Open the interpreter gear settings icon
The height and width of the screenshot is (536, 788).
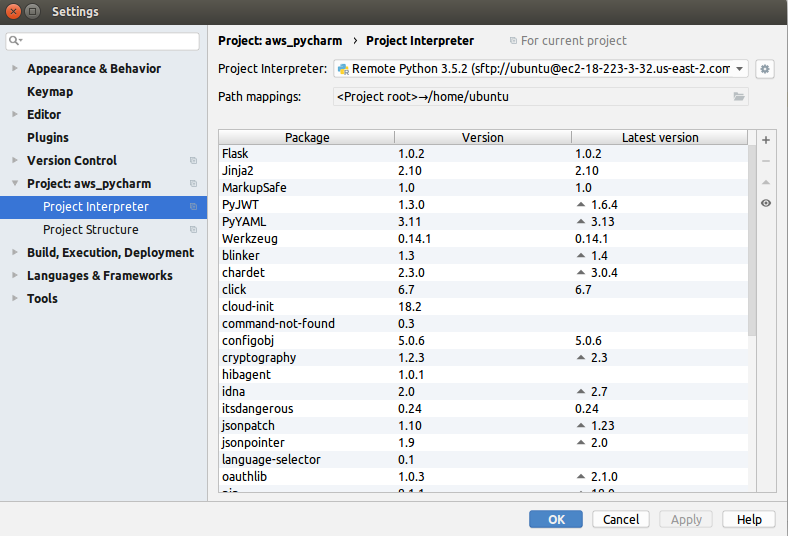point(764,69)
